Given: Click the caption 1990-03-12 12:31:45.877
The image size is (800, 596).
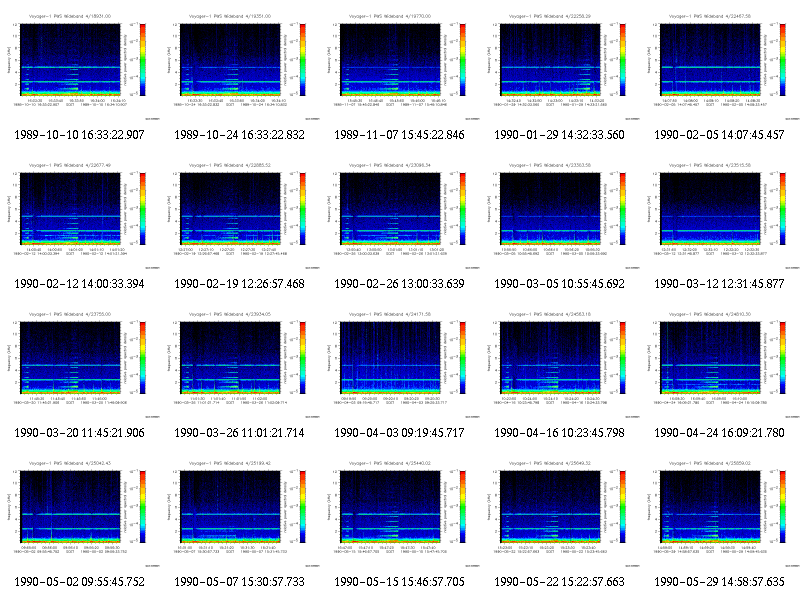Looking at the screenshot, I should (719, 284).
